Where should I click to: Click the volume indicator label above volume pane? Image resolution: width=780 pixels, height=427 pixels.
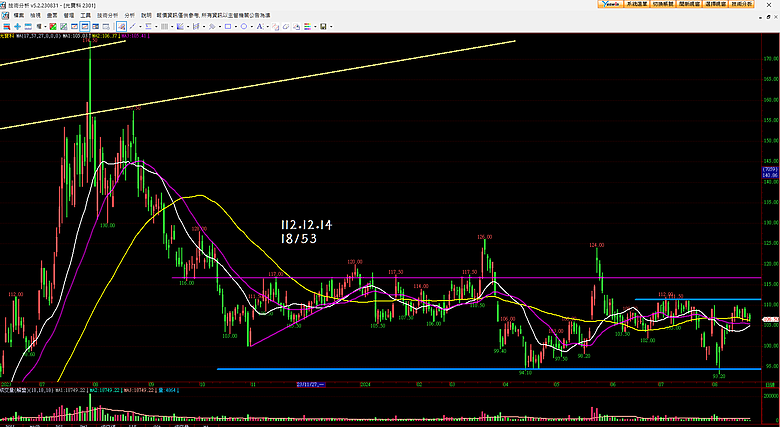coord(26,391)
